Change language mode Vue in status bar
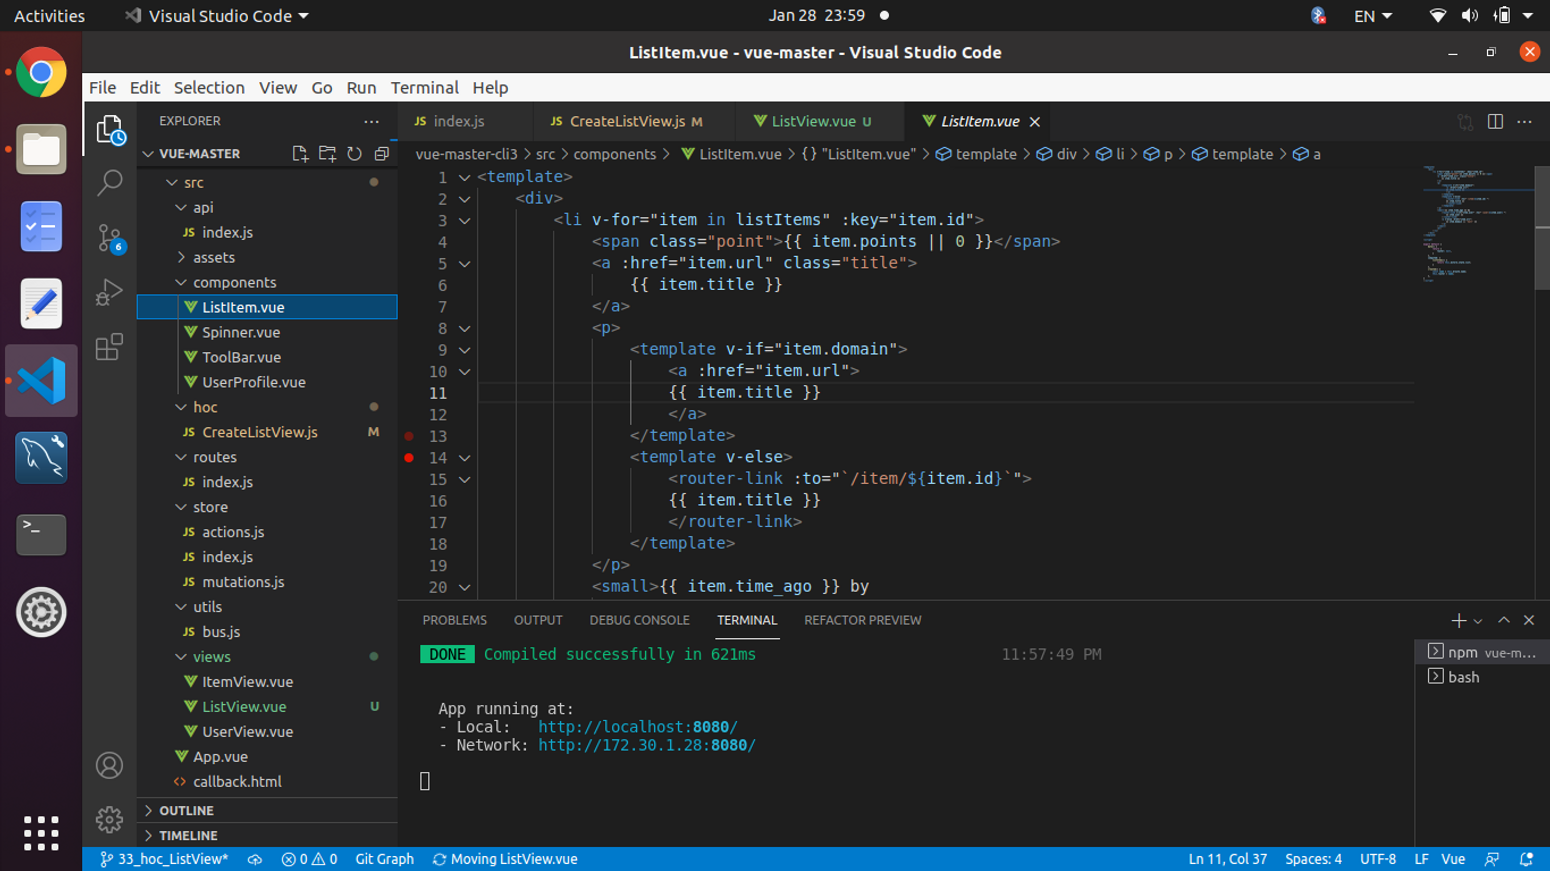The height and width of the screenshot is (871, 1550). click(1453, 859)
